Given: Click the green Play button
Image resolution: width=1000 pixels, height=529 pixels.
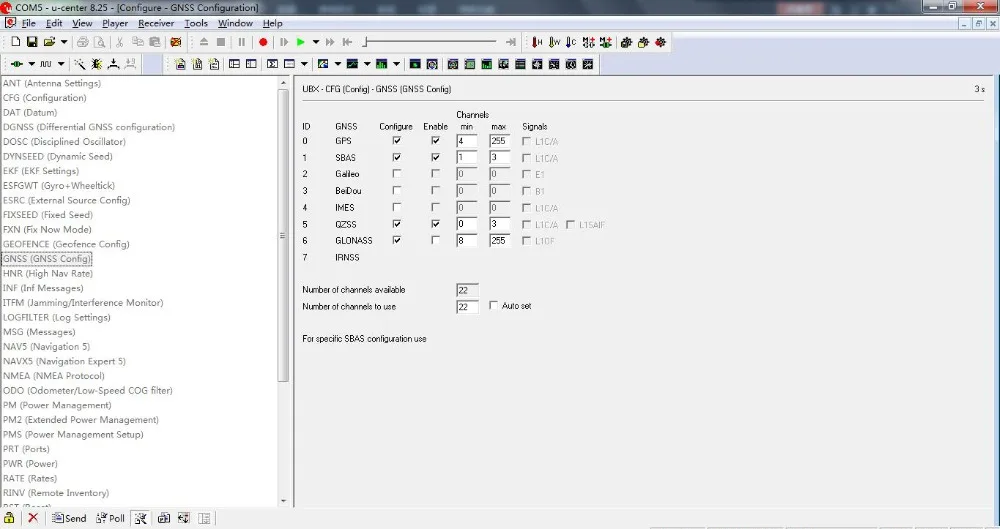Looking at the screenshot, I should pyautogui.click(x=300, y=42).
